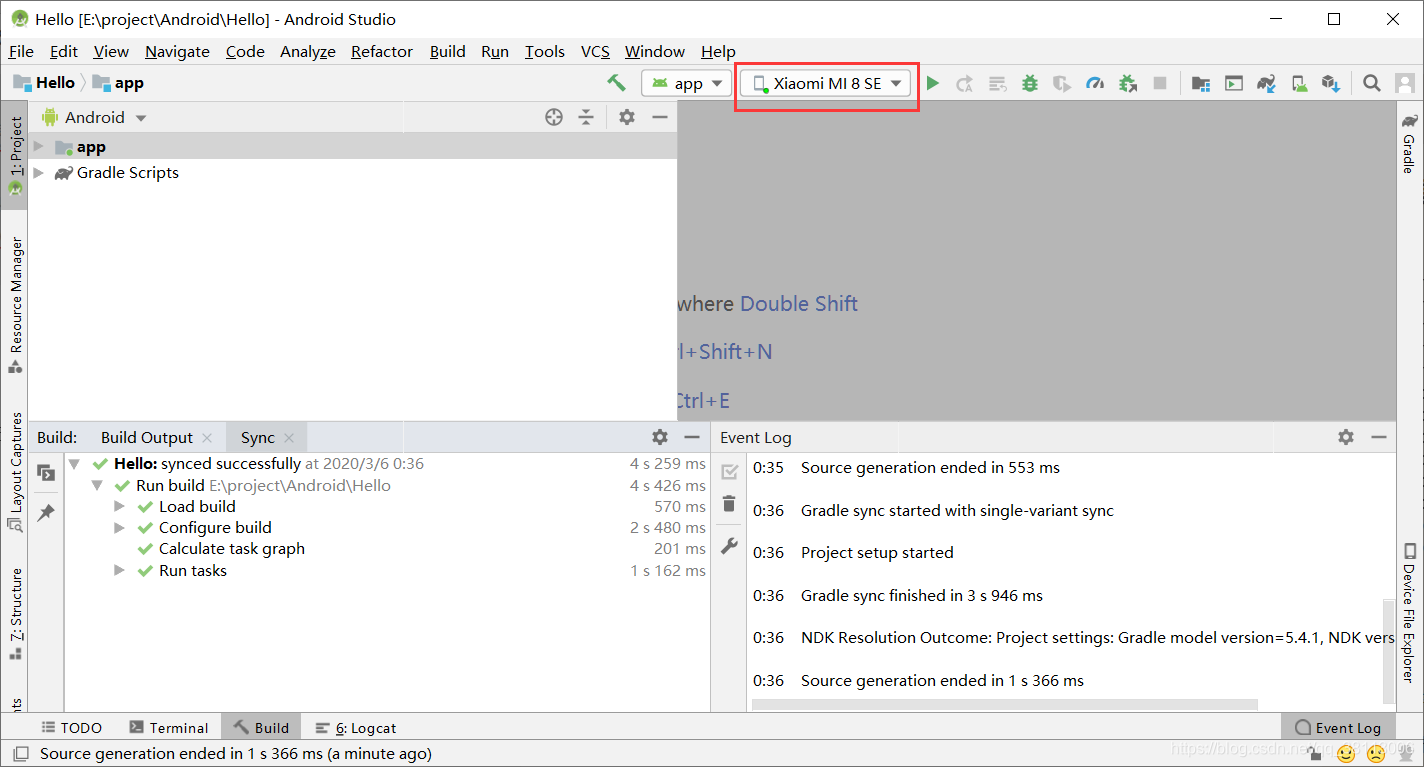
Task: Click the Event Log horizontal scrollbar
Action: point(1004,704)
